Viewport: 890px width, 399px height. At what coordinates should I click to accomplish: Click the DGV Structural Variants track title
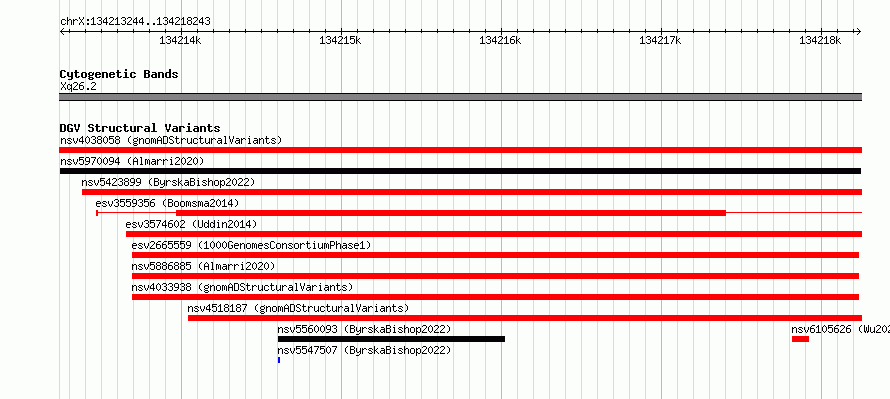140,128
